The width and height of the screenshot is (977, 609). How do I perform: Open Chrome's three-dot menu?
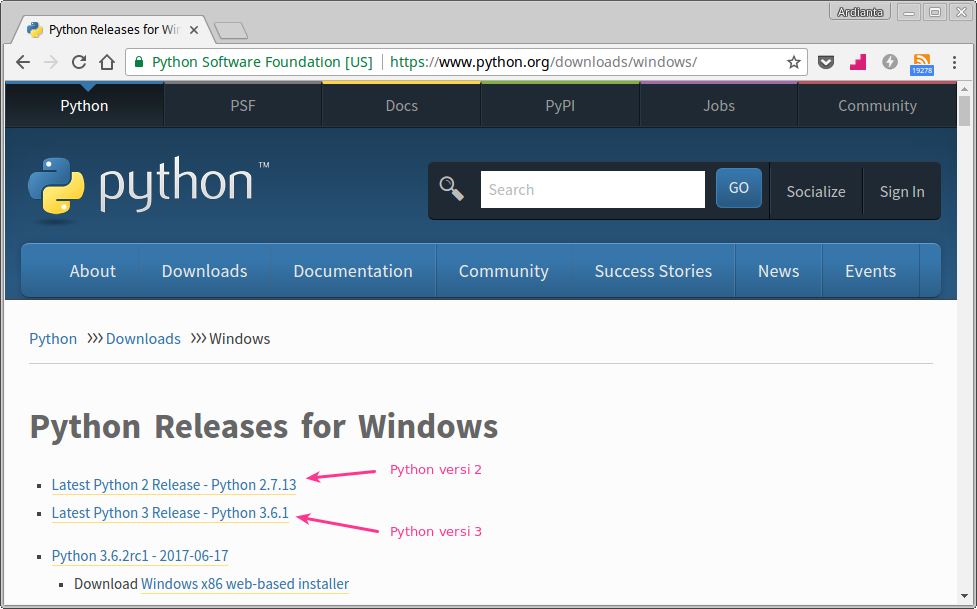coord(953,61)
